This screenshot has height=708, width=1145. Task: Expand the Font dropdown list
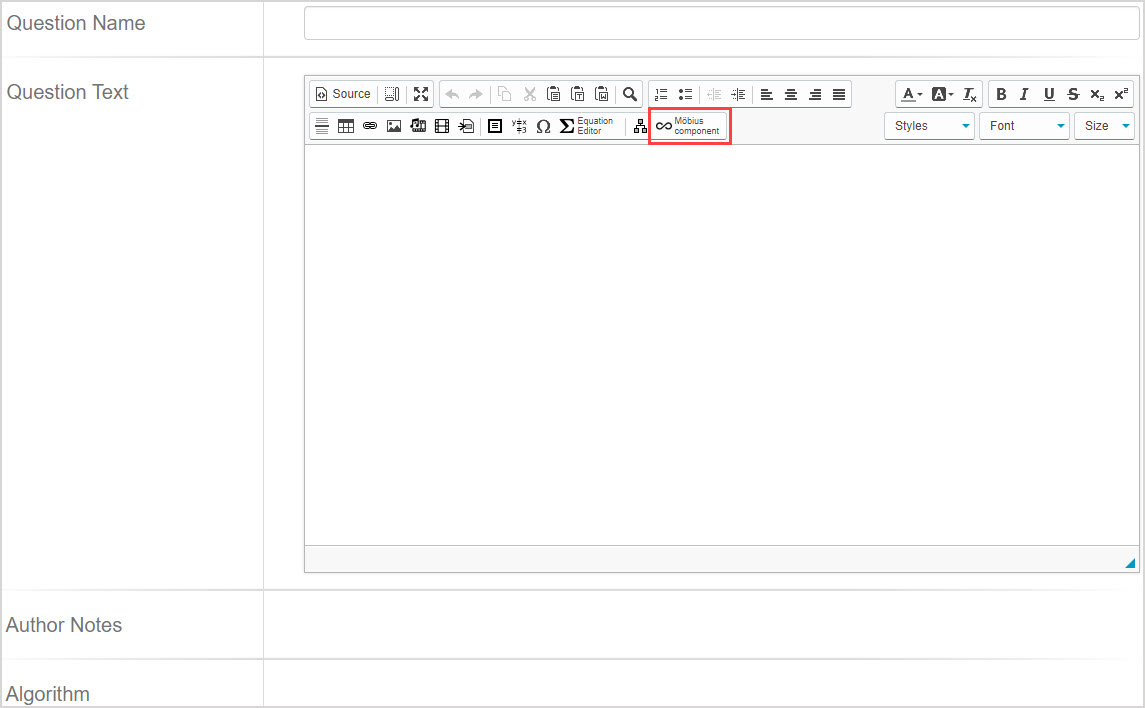pyautogui.click(x=1024, y=126)
